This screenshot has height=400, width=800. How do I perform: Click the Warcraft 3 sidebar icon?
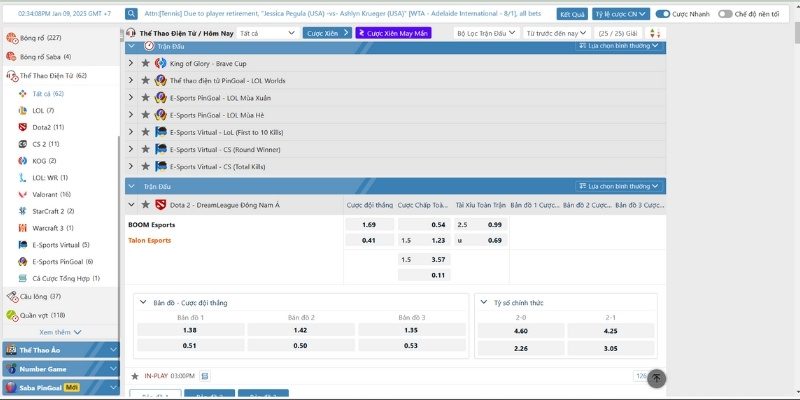point(22,228)
